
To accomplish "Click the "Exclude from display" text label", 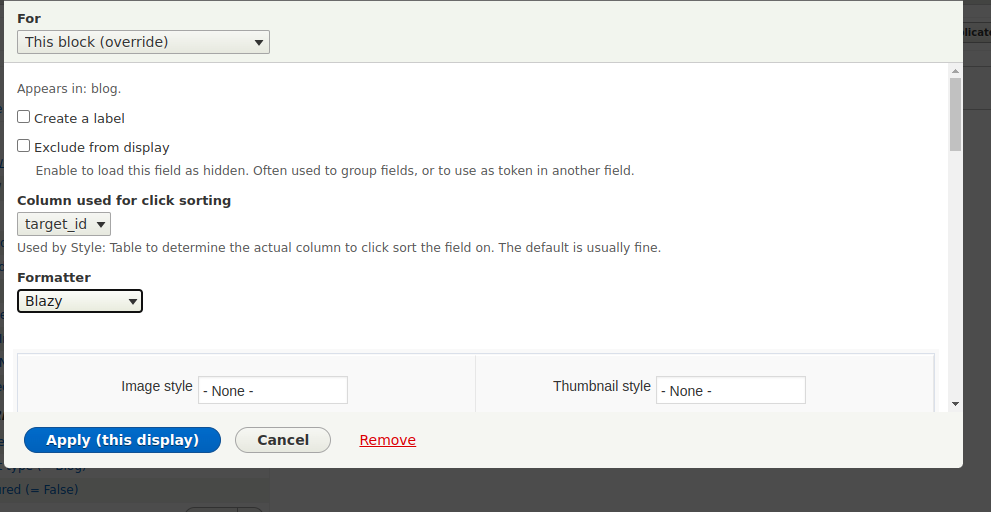I will pos(102,147).
